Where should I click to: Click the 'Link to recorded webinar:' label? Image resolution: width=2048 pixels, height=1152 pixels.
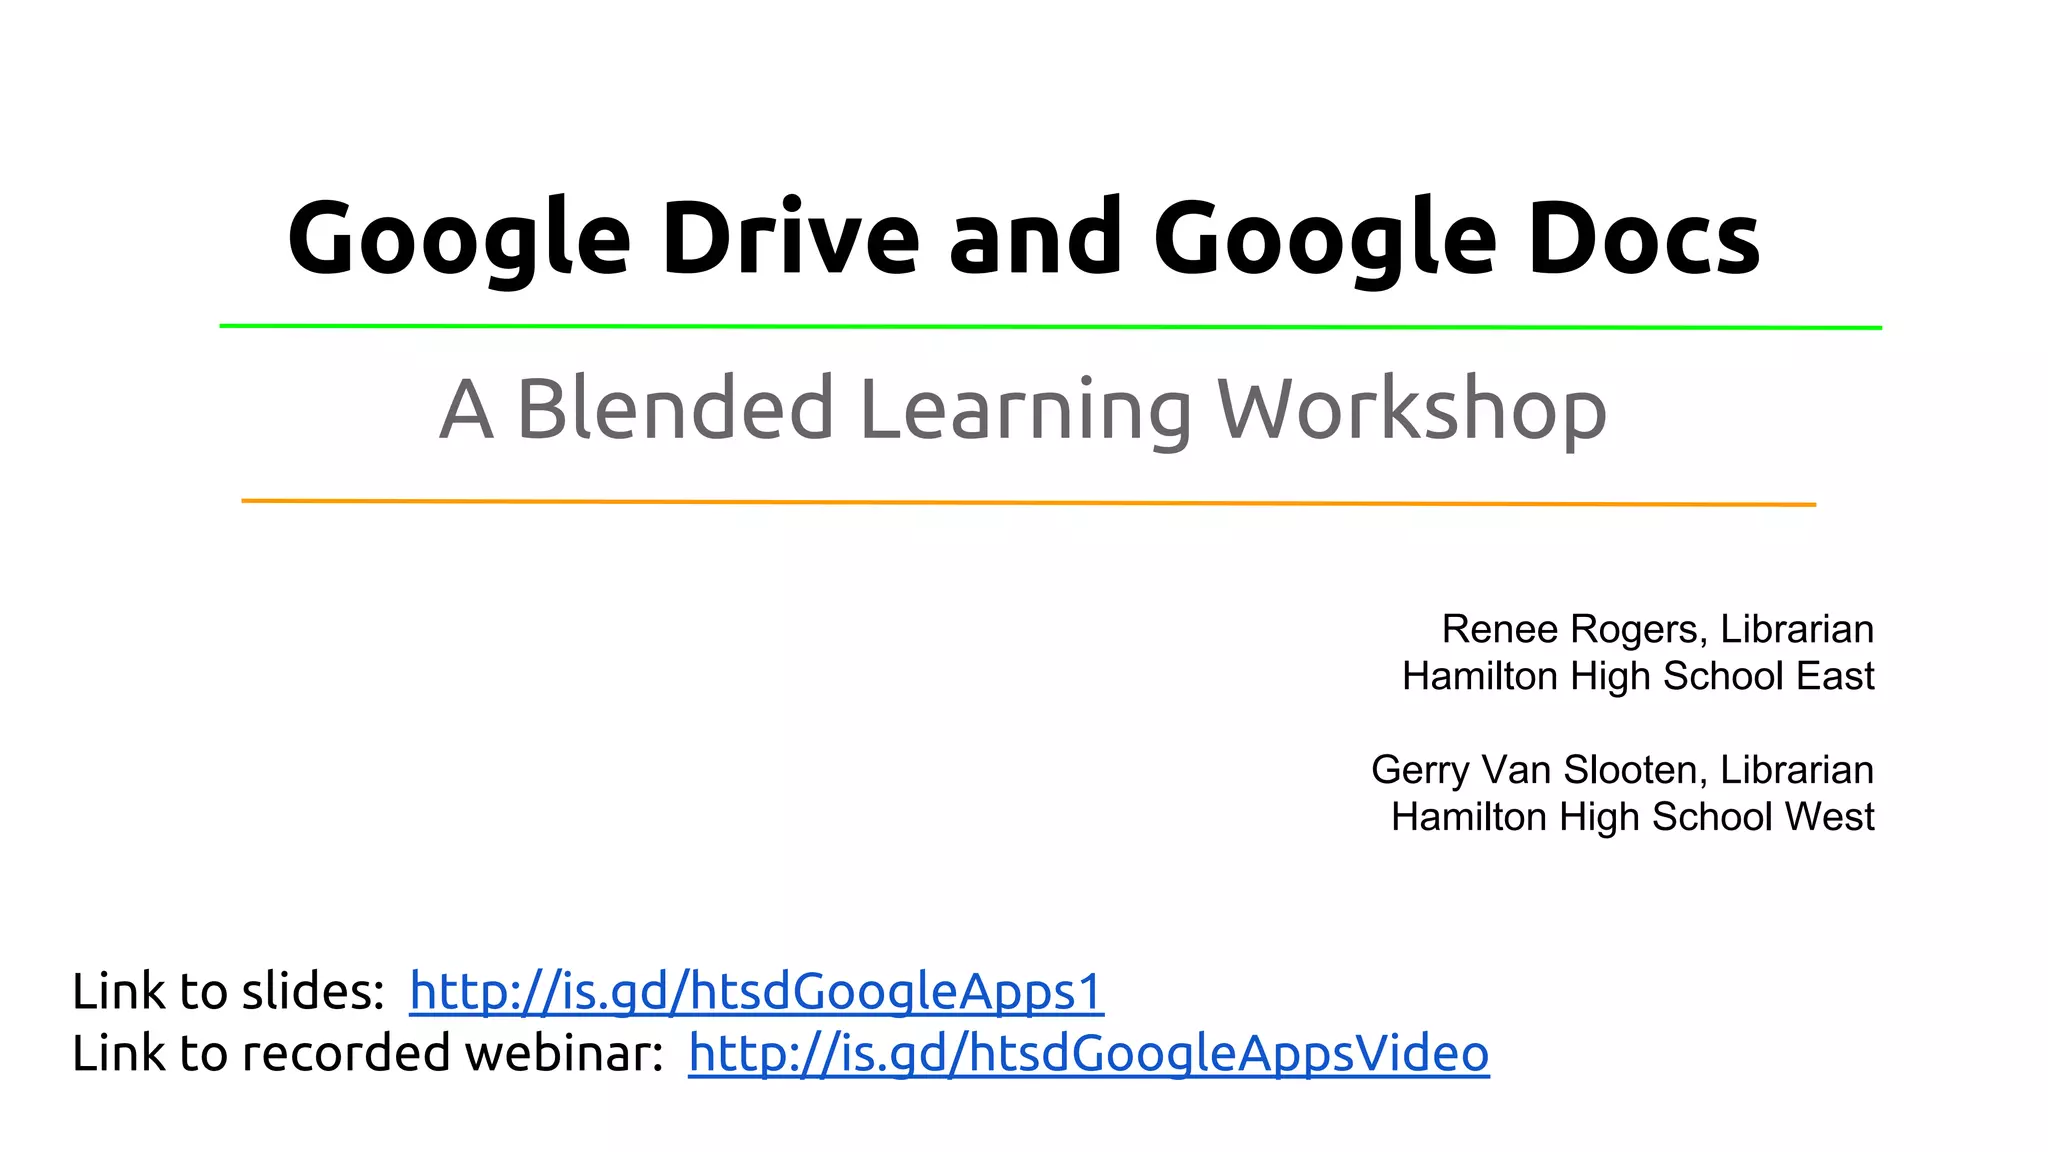tap(368, 1053)
